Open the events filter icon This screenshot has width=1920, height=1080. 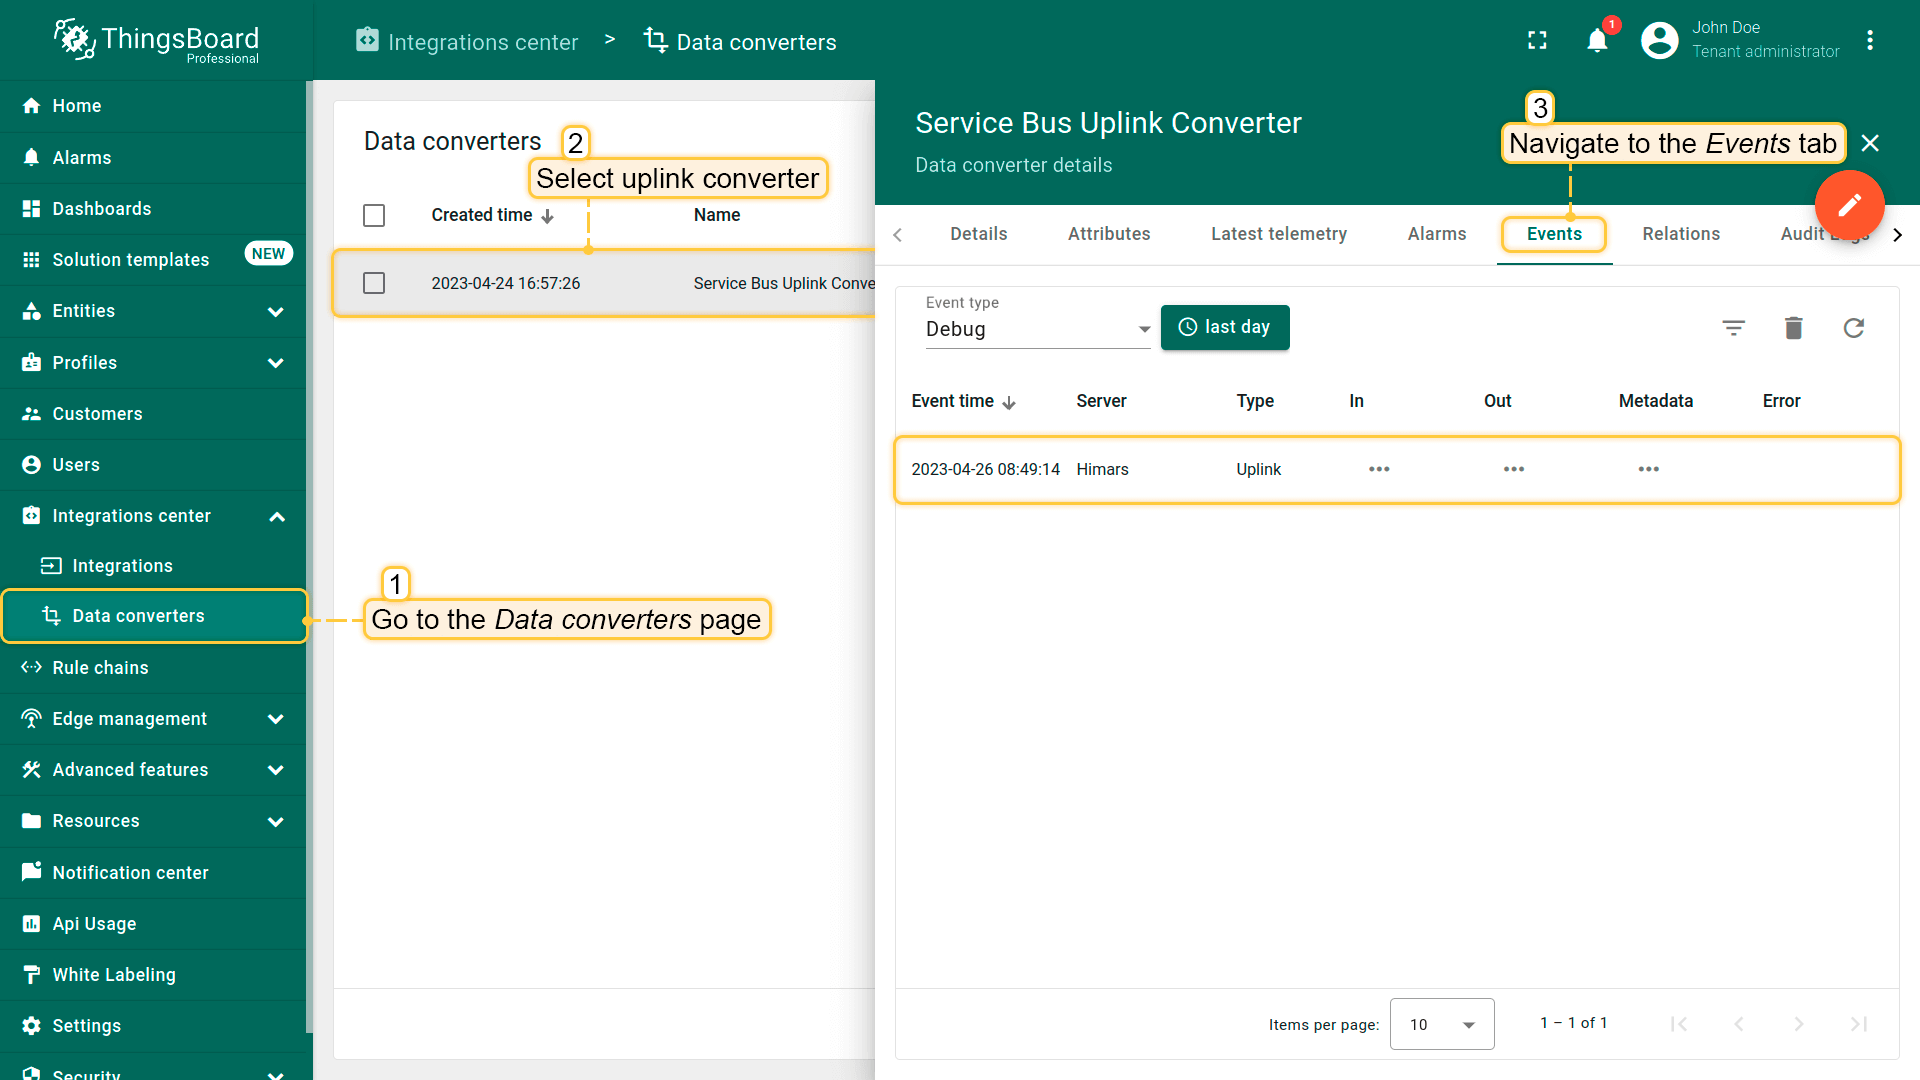click(x=1733, y=328)
